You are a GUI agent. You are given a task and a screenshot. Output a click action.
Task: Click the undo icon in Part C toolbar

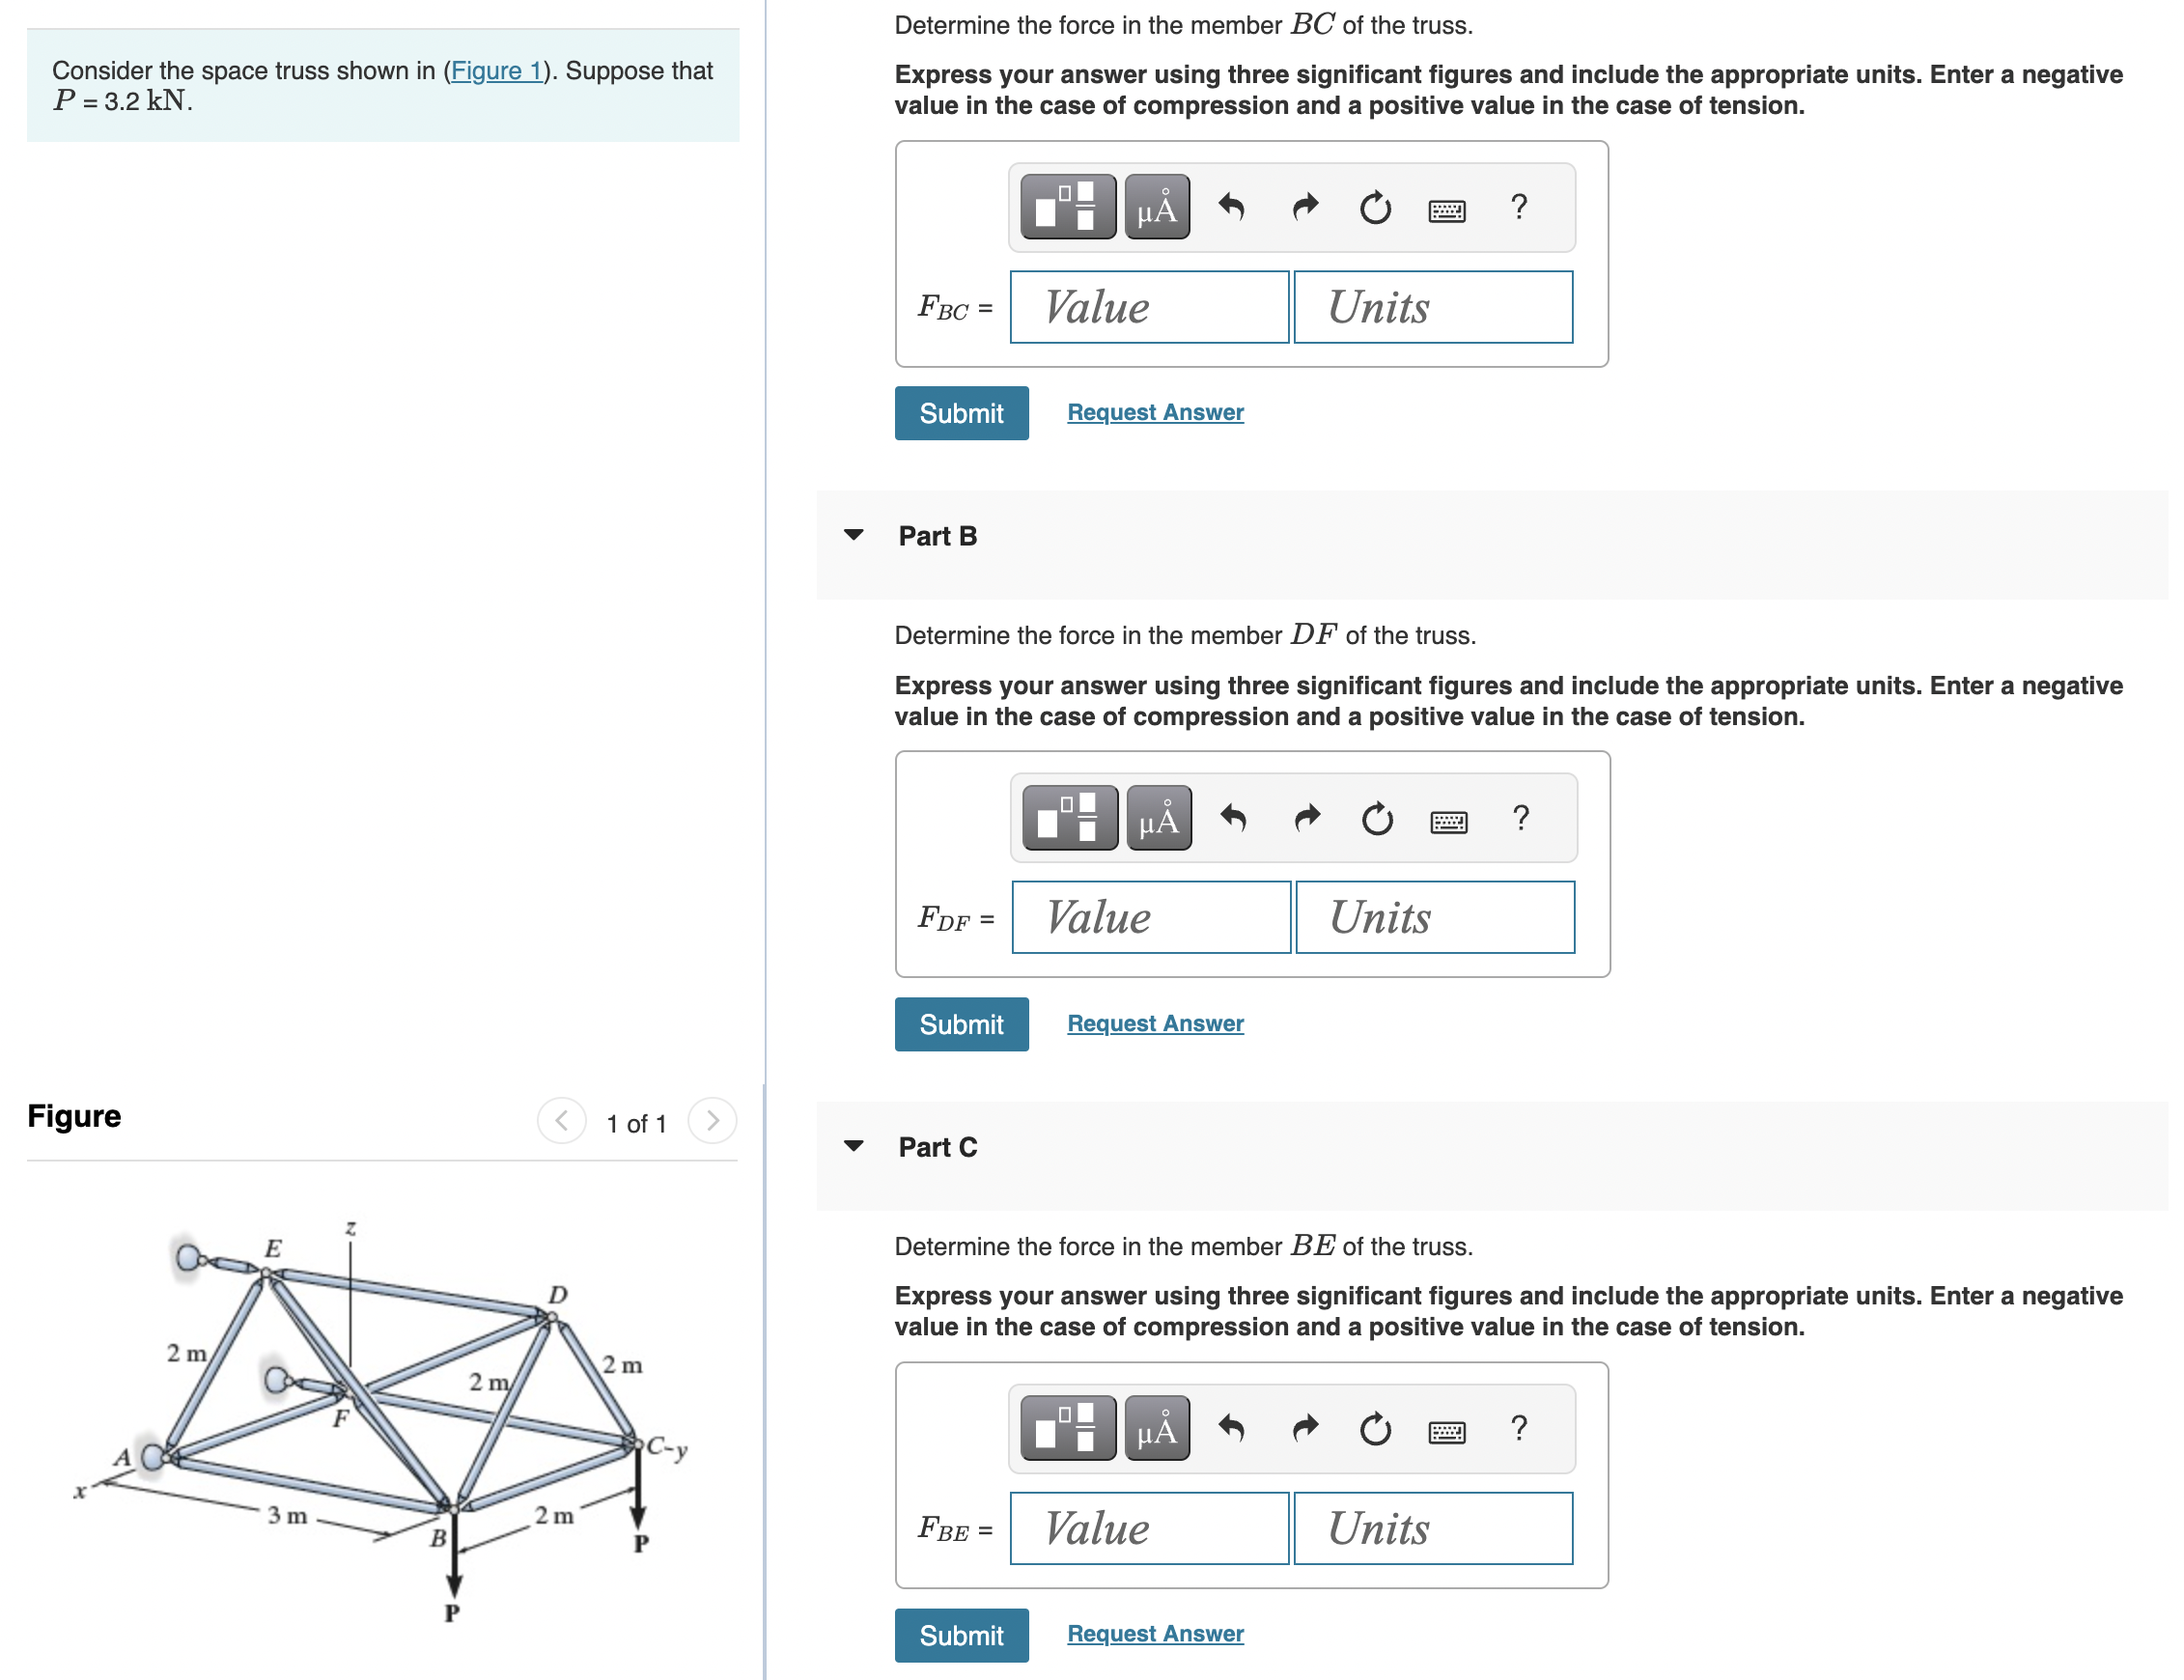1232,1428
